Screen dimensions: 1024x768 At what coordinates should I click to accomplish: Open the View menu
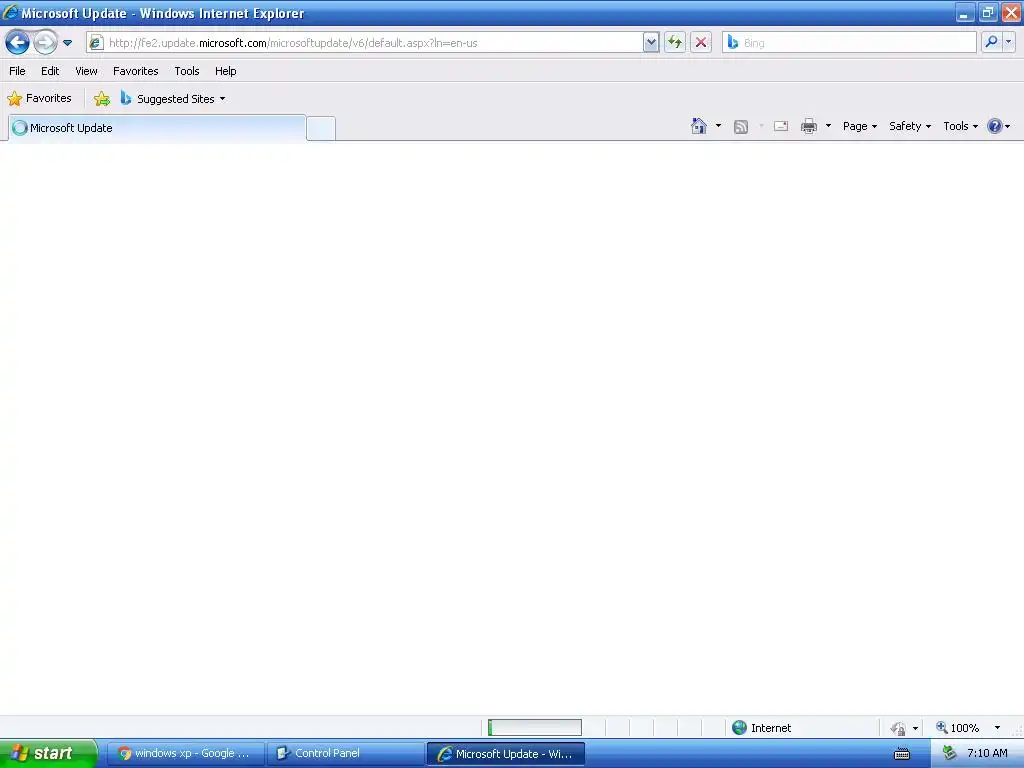click(86, 71)
